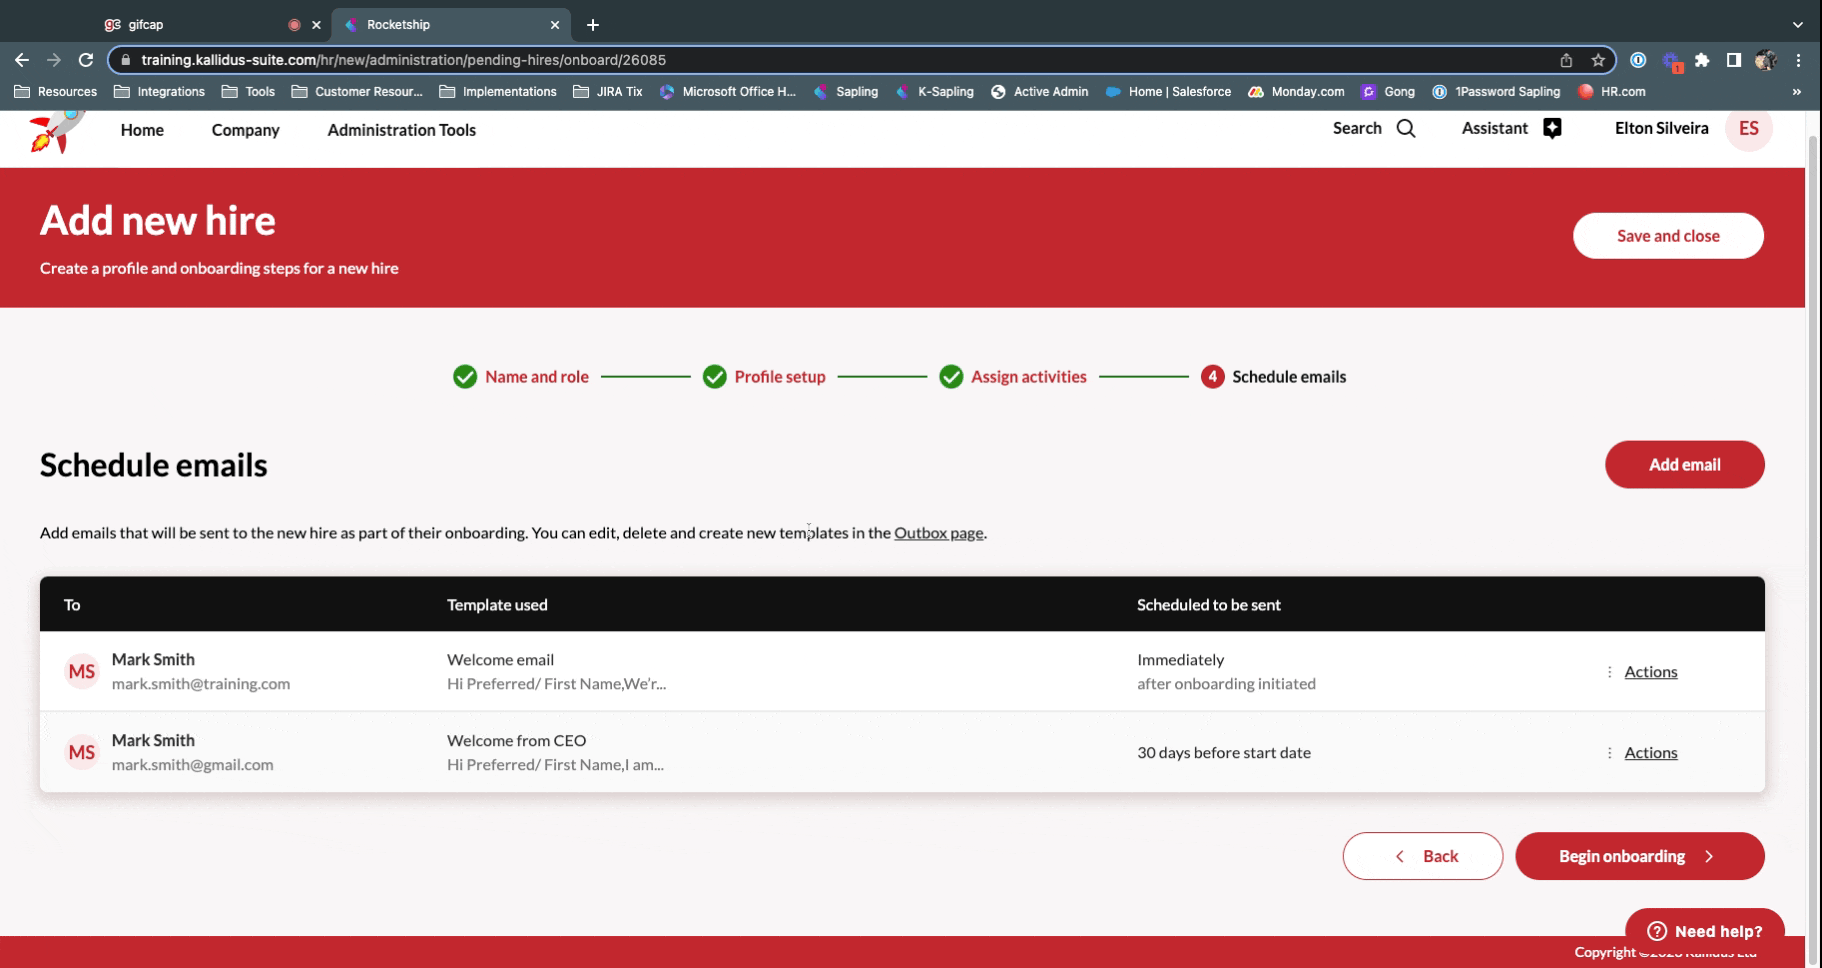Click the Add email button
Viewport: 1822px width, 968px height.
[x=1684, y=465]
